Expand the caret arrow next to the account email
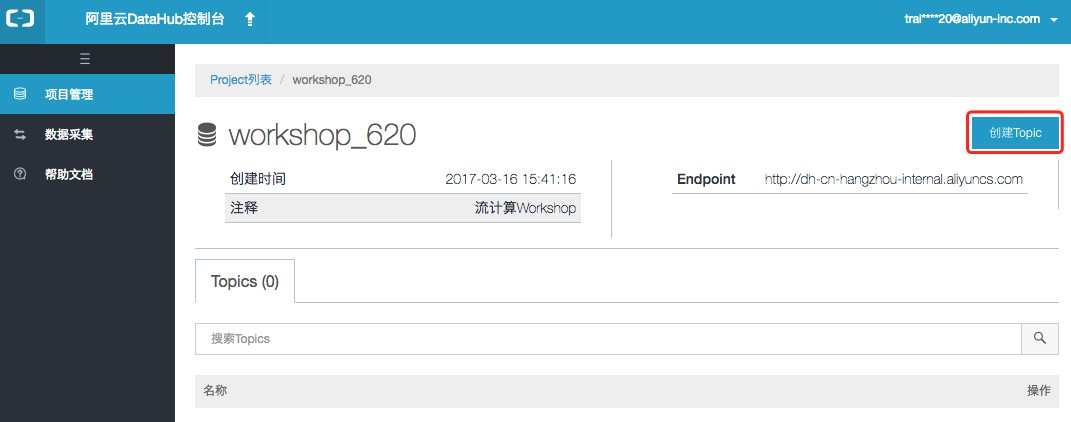Image resolution: width=1071 pixels, height=422 pixels. pos(1054,20)
